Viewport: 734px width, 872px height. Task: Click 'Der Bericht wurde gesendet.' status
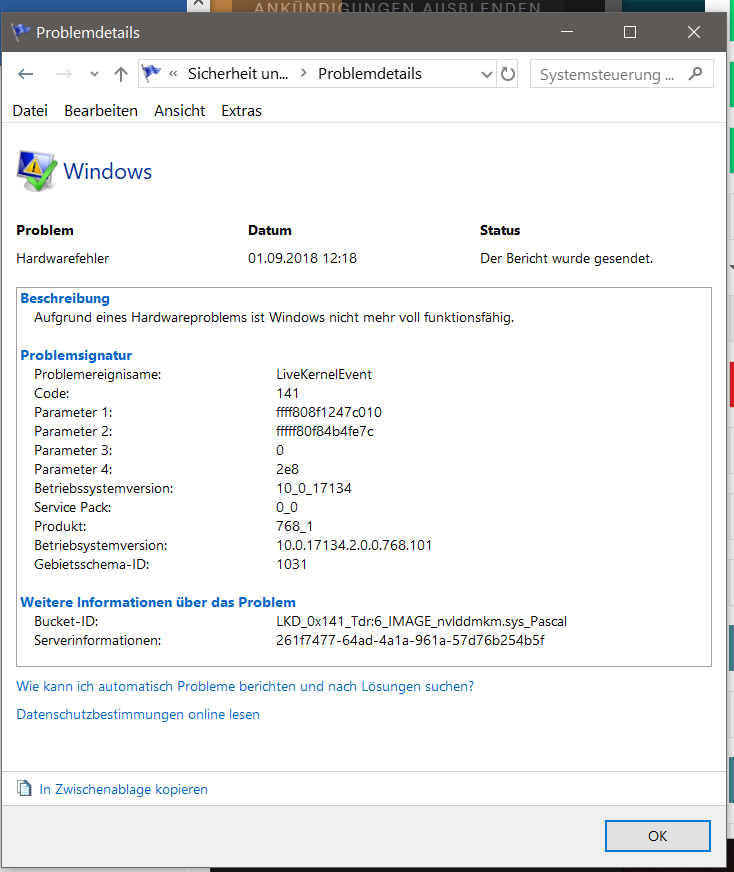coord(567,258)
